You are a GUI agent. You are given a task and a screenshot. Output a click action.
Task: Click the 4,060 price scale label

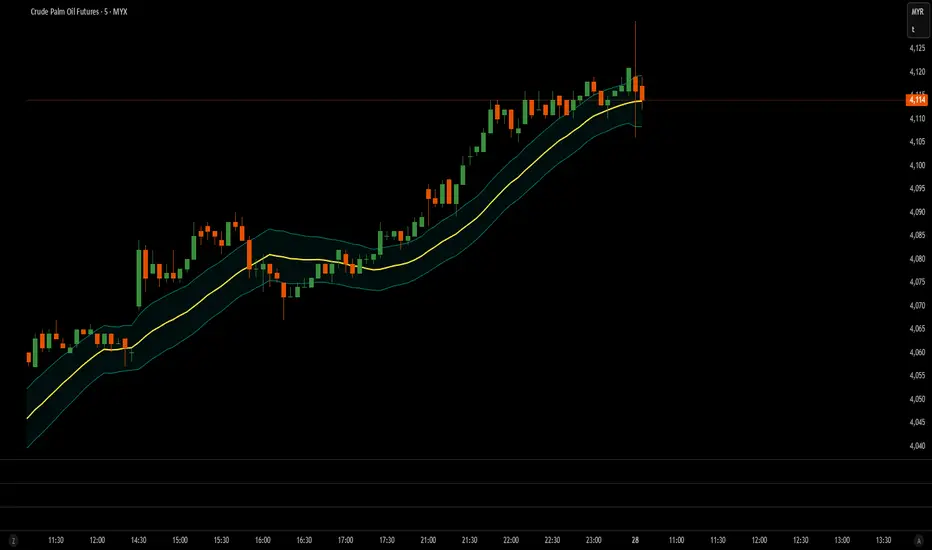pos(917,352)
